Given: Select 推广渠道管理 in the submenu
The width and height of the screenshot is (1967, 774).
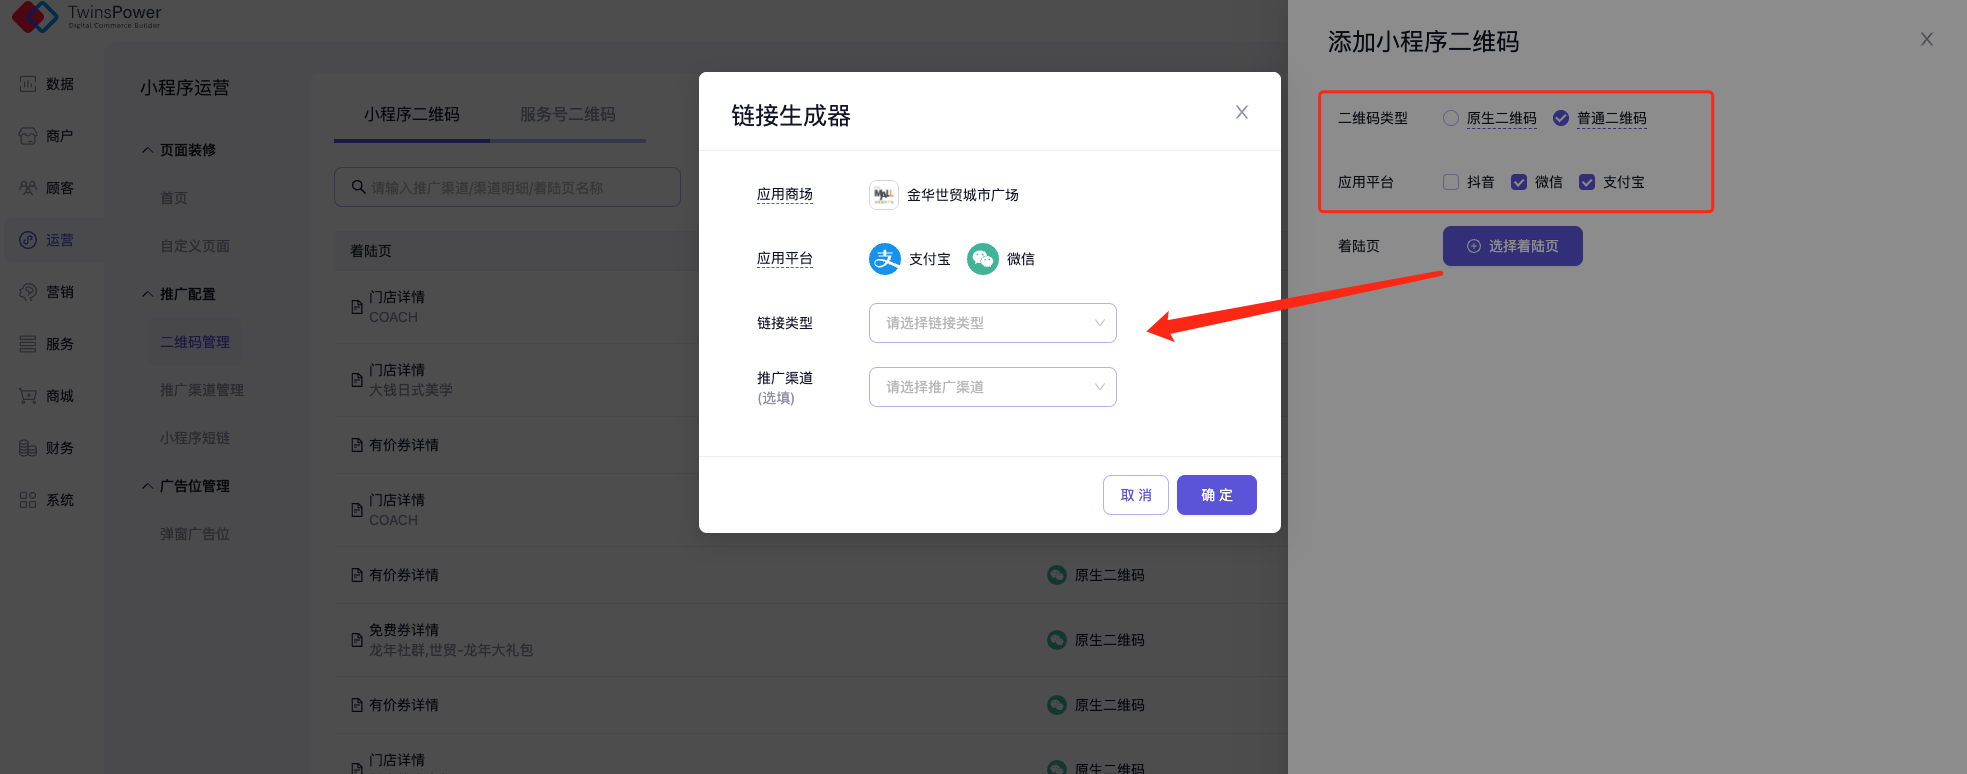Looking at the screenshot, I should (x=201, y=390).
